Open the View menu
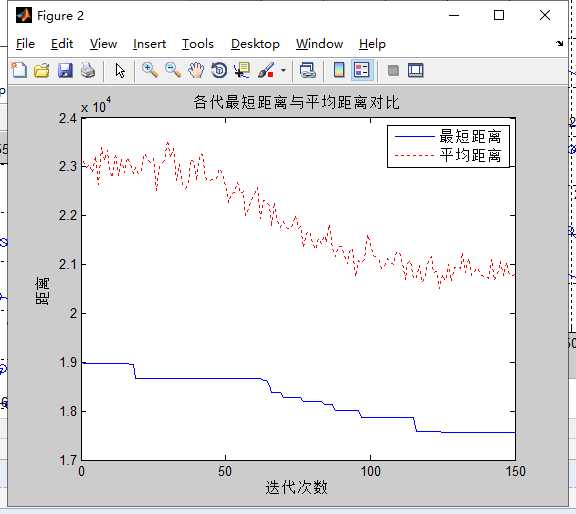This screenshot has width=576, height=514. click(x=103, y=44)
